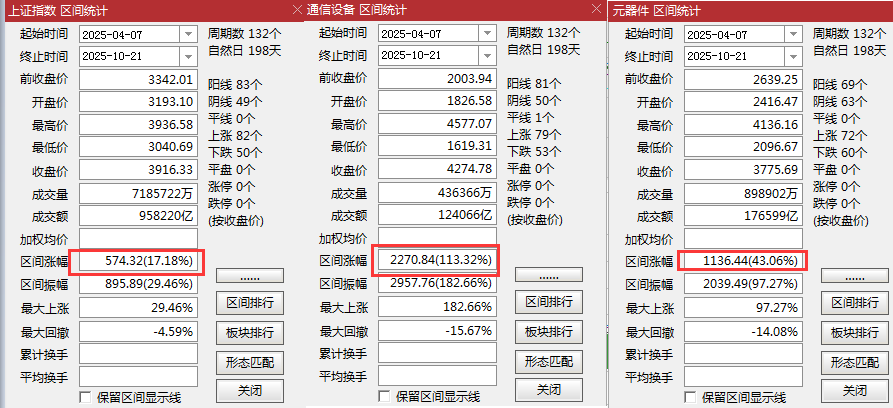Click 关闭 button in 通信设备 window
Image resolution: width=893 pixels, height=408 pixels.
(x=549, y=390)
